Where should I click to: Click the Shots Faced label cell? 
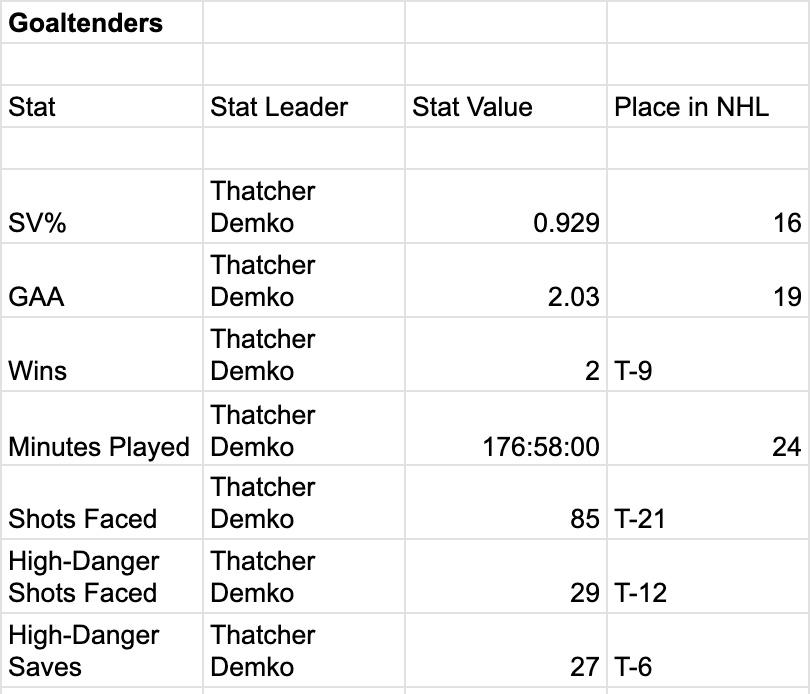pos(83,519)
